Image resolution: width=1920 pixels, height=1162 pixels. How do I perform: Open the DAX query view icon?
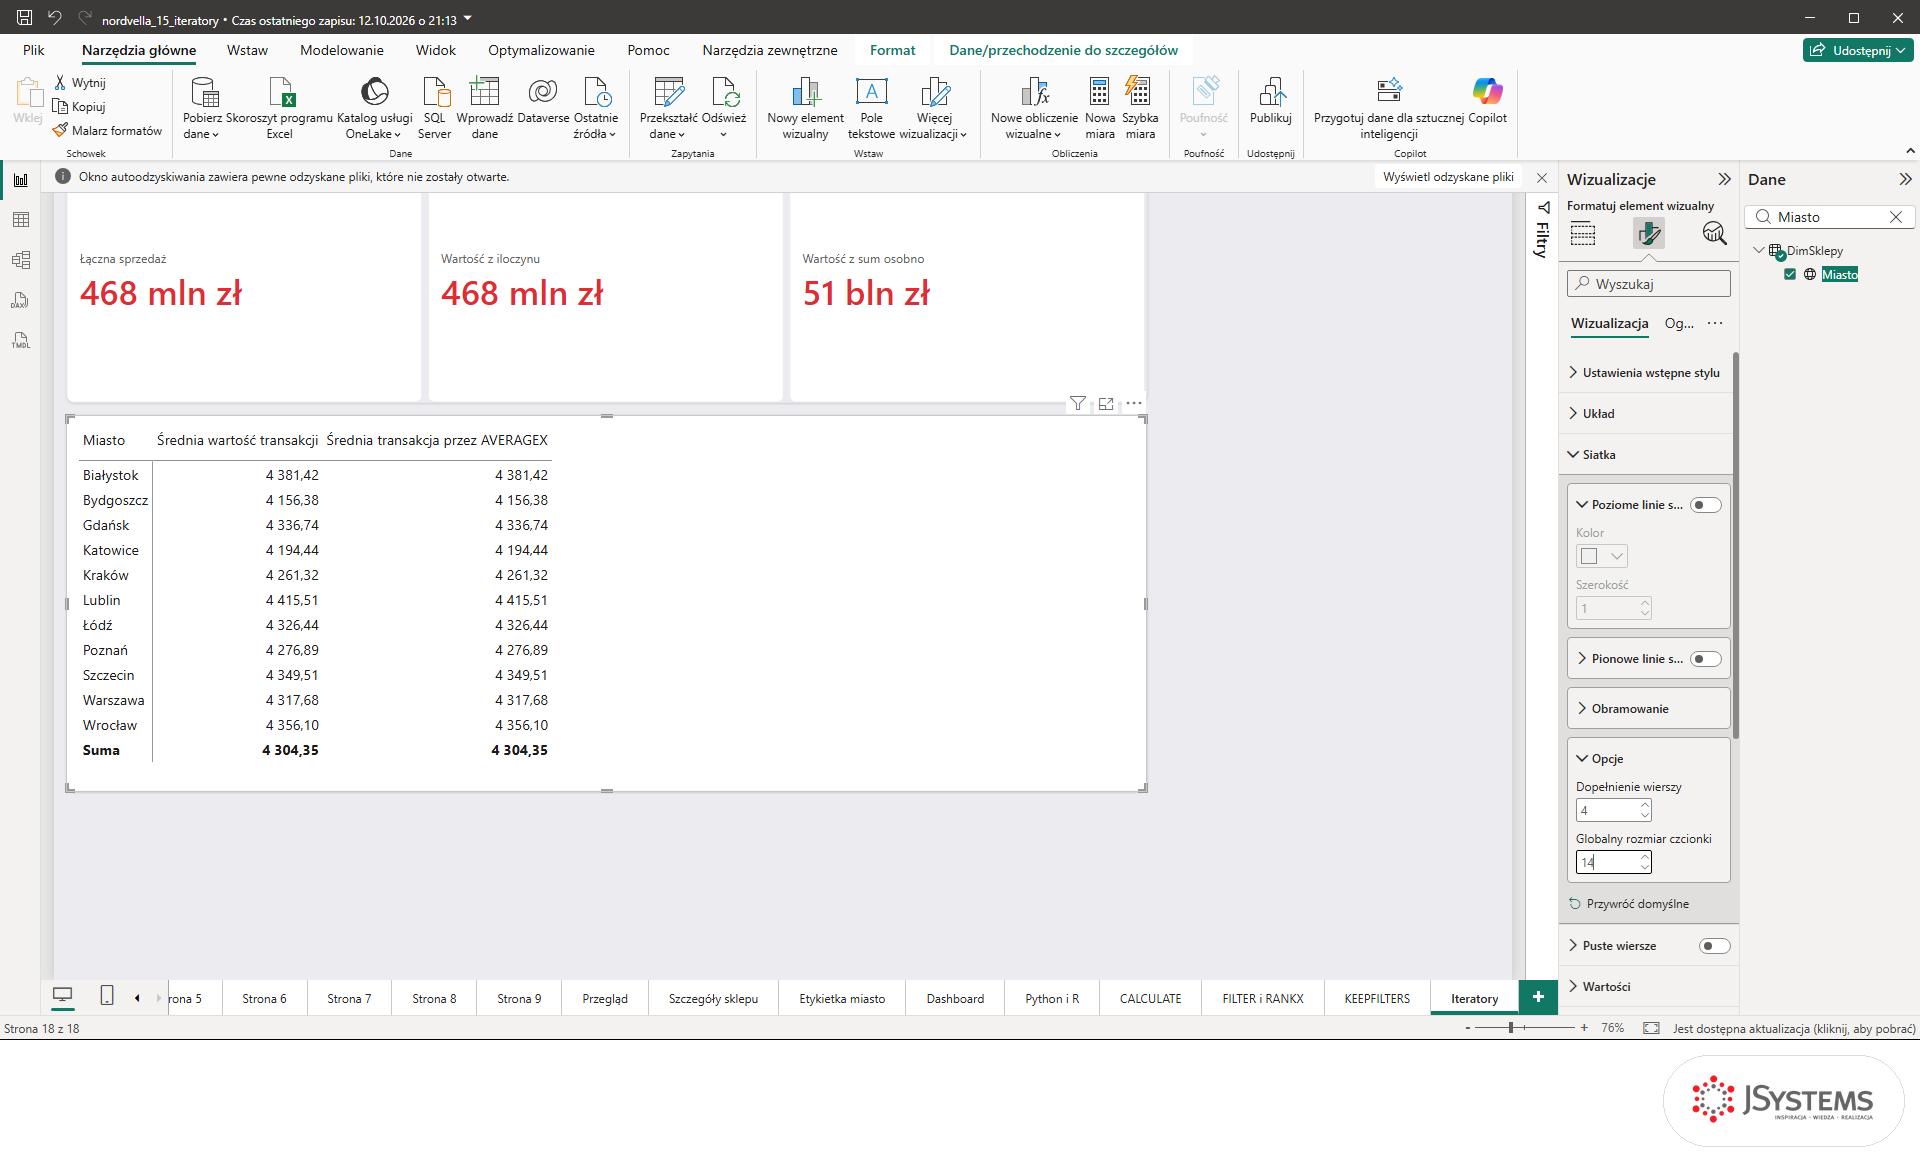(x=21, y=300)
